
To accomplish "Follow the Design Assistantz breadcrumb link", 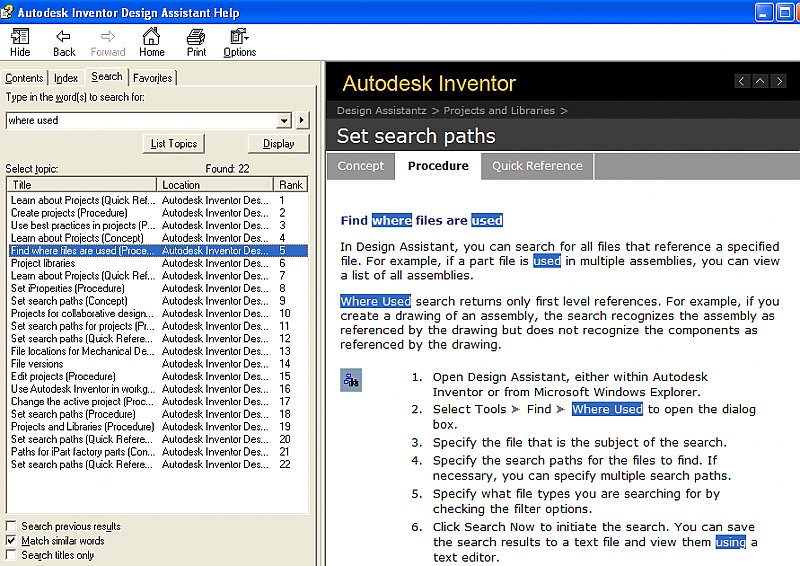I will 382,110.
